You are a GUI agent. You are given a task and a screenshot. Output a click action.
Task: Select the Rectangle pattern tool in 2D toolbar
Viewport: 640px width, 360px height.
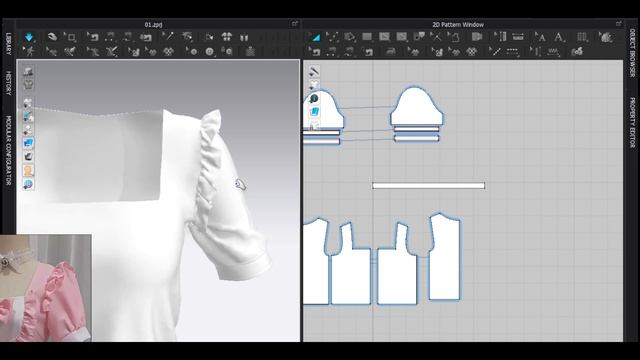click(x=367, y=37)
